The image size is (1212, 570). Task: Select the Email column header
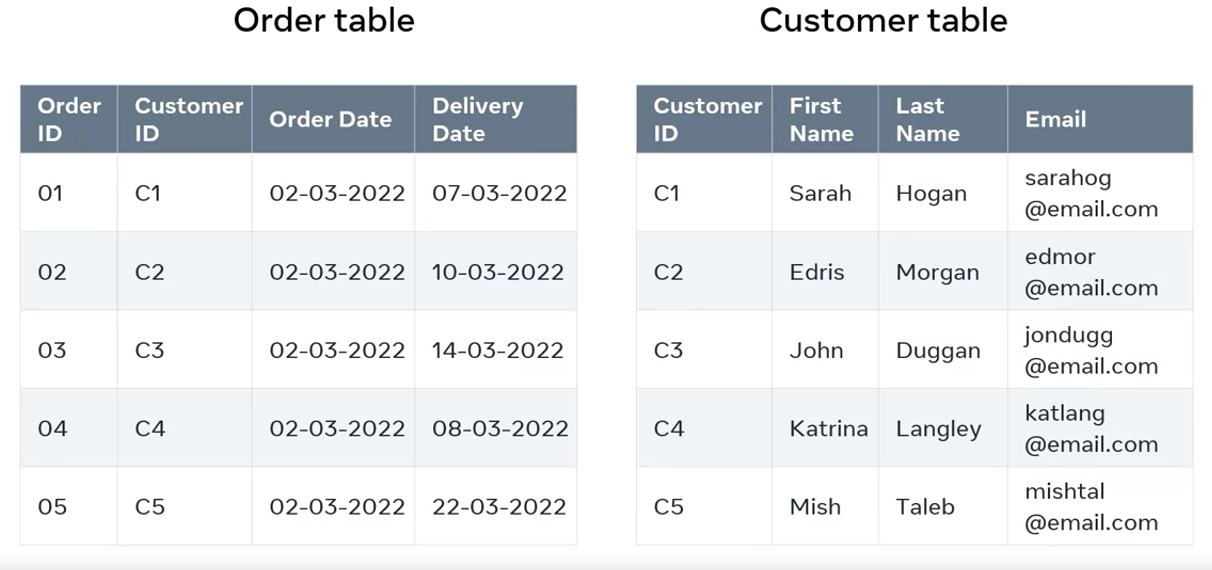click(1055, 119)
